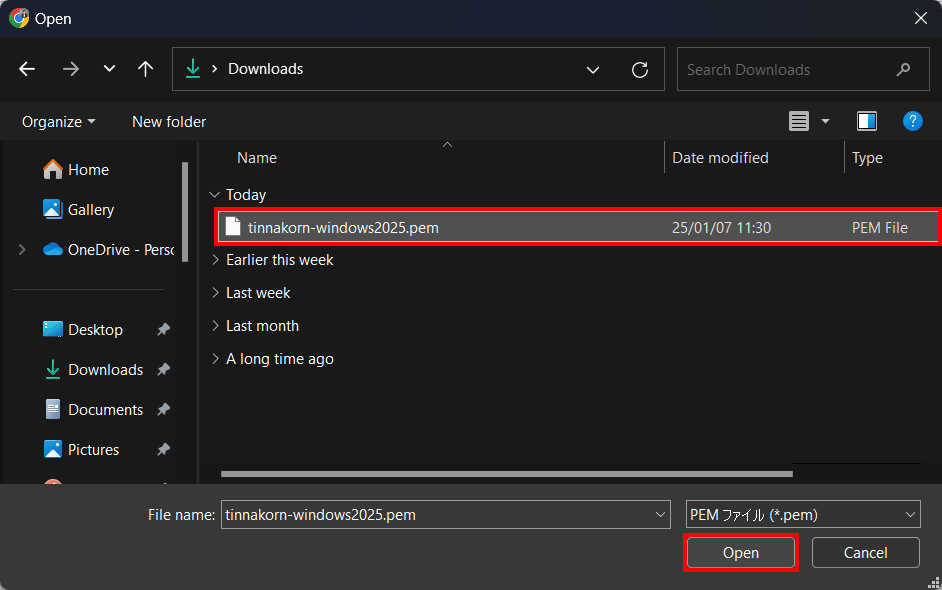This screenshot has height=590, width=942.
Task: Open Downloads in the navigation pane
Action: [x=94, y=370]
